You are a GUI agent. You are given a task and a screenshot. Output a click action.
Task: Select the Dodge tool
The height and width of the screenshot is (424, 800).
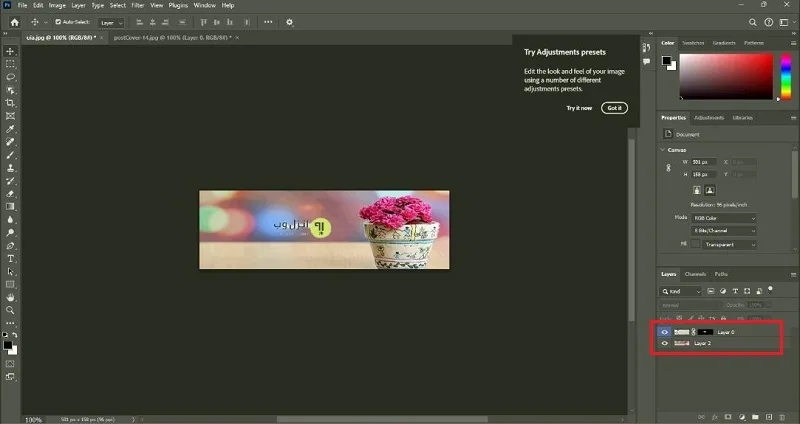point(10,233)
